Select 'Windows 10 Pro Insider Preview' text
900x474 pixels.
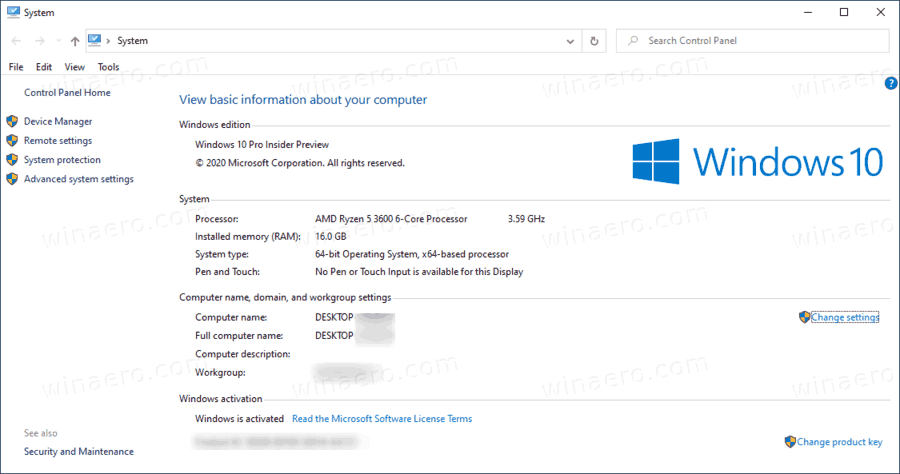pyautogui.click(x=262, y=145)
